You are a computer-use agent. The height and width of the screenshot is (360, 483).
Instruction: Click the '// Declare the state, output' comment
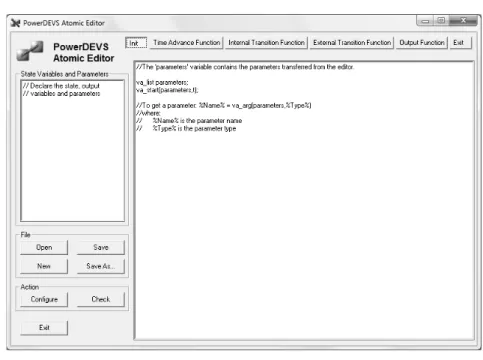(x=61, y=86)
